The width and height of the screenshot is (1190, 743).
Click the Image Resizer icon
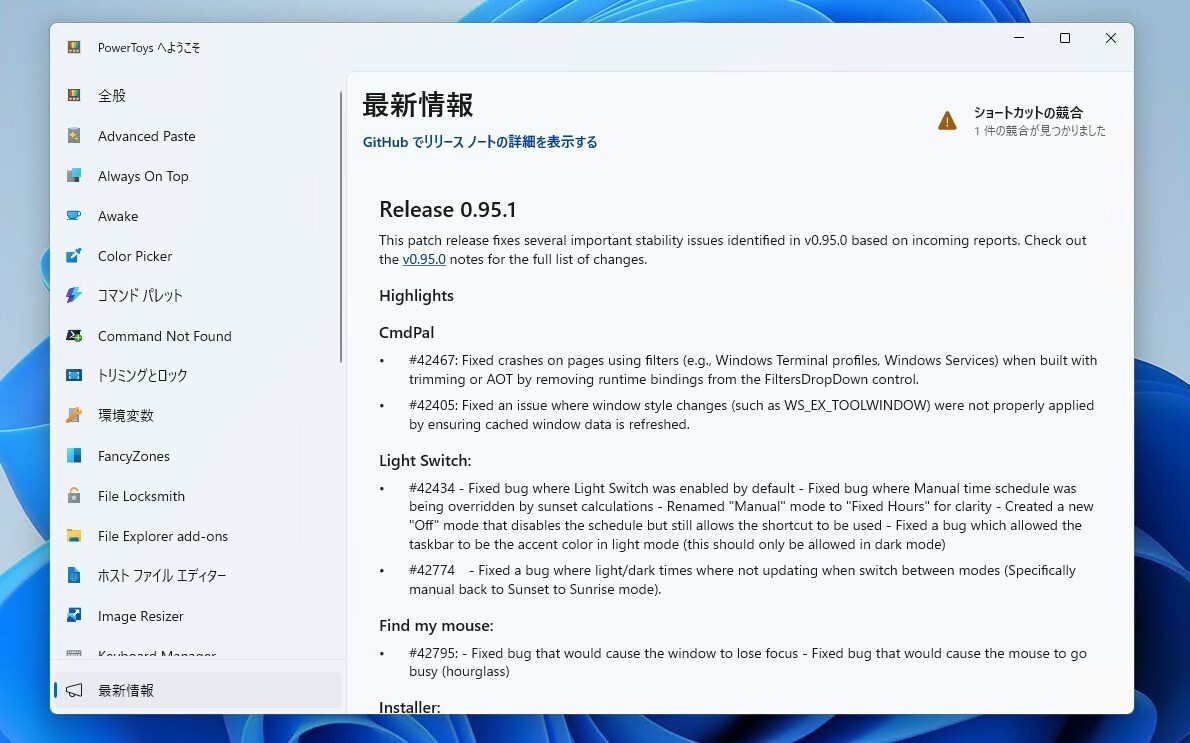[74, 615]
